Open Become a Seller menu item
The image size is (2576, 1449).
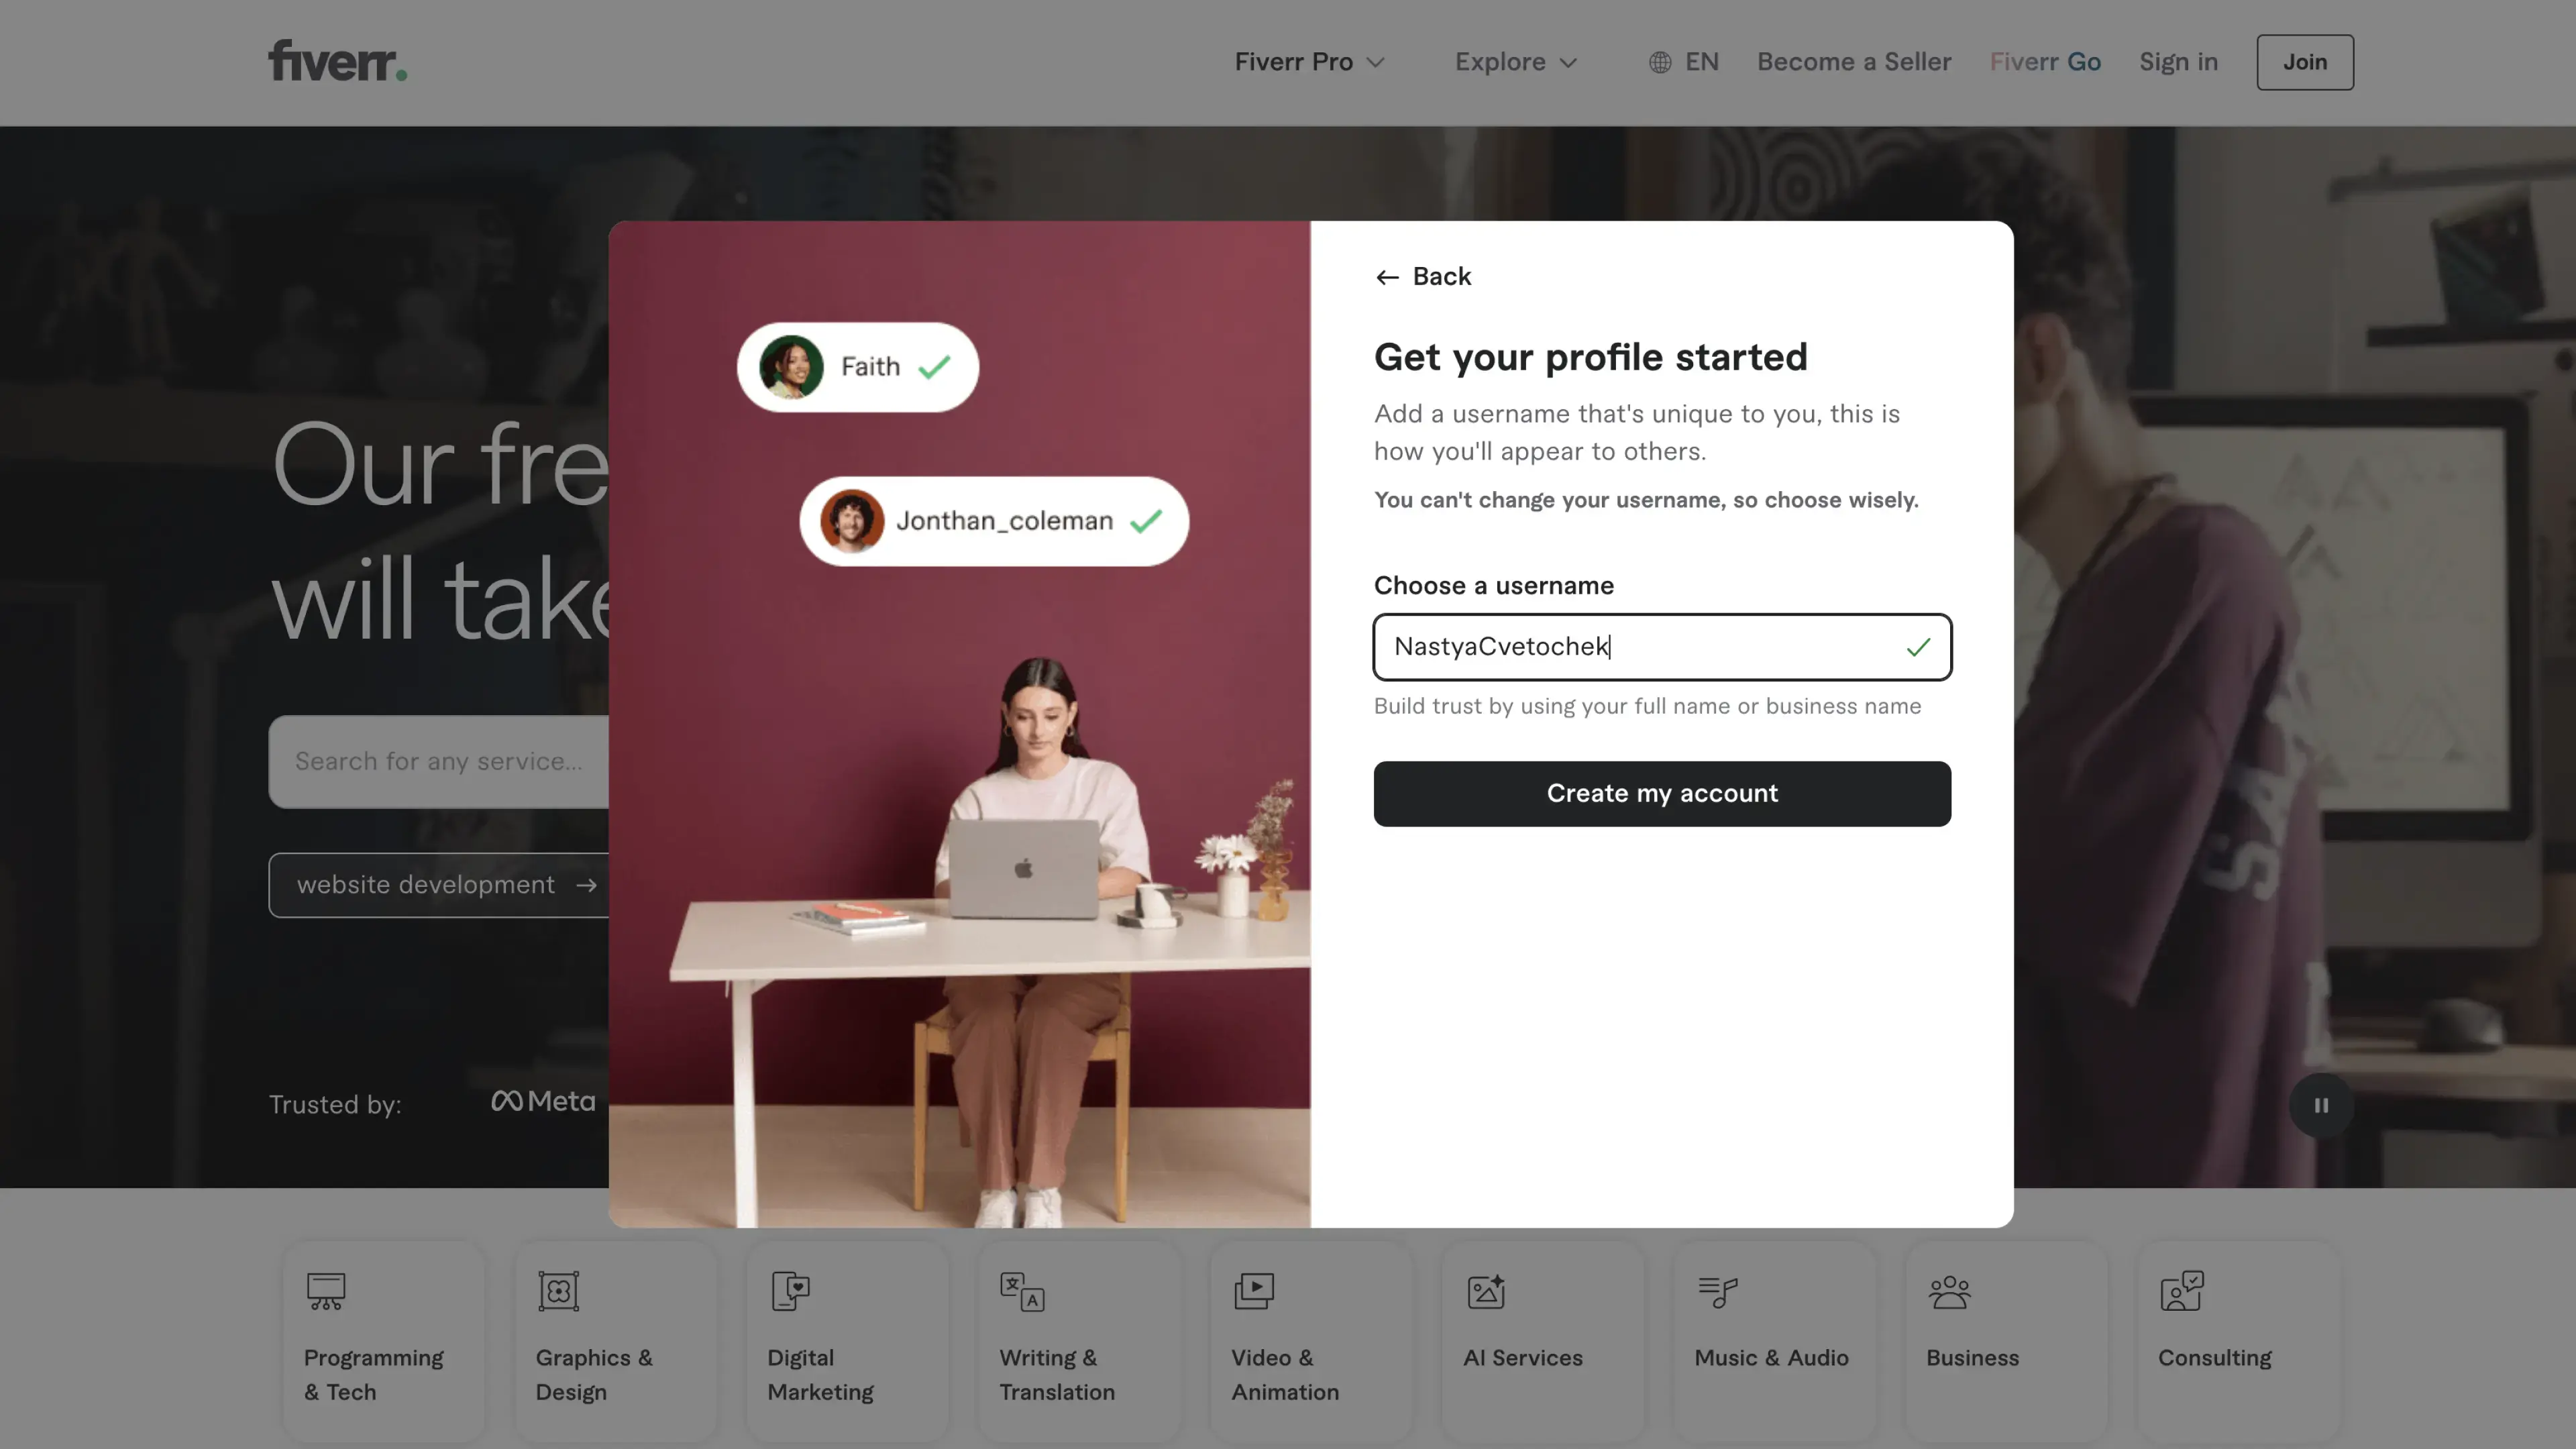1854,62
